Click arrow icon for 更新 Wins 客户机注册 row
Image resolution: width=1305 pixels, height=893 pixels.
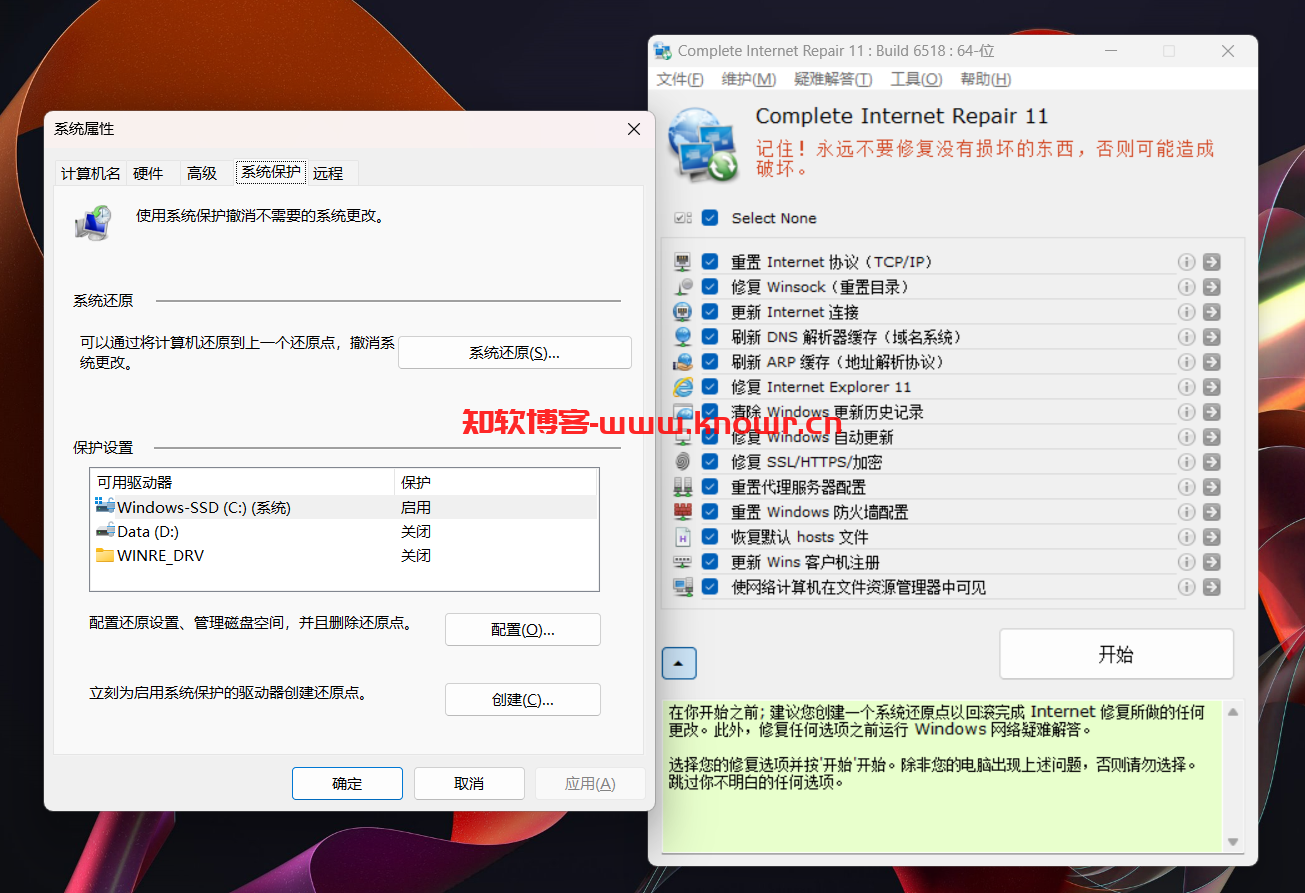[x=1211, y=562]
